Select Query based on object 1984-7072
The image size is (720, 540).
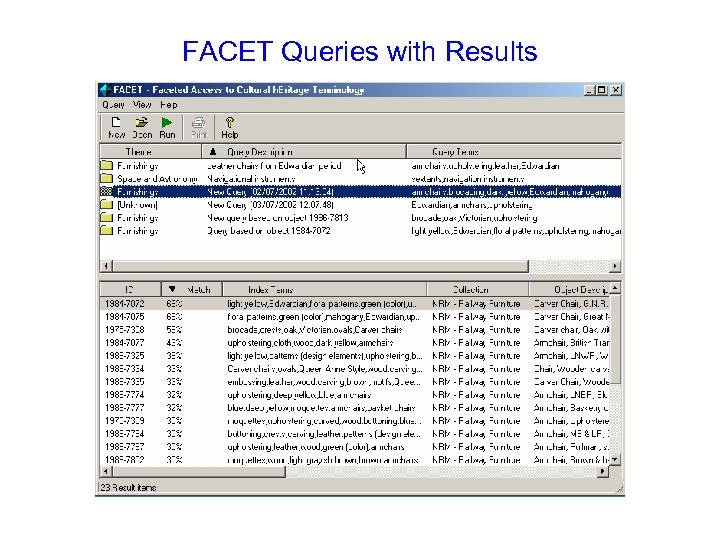360,230
